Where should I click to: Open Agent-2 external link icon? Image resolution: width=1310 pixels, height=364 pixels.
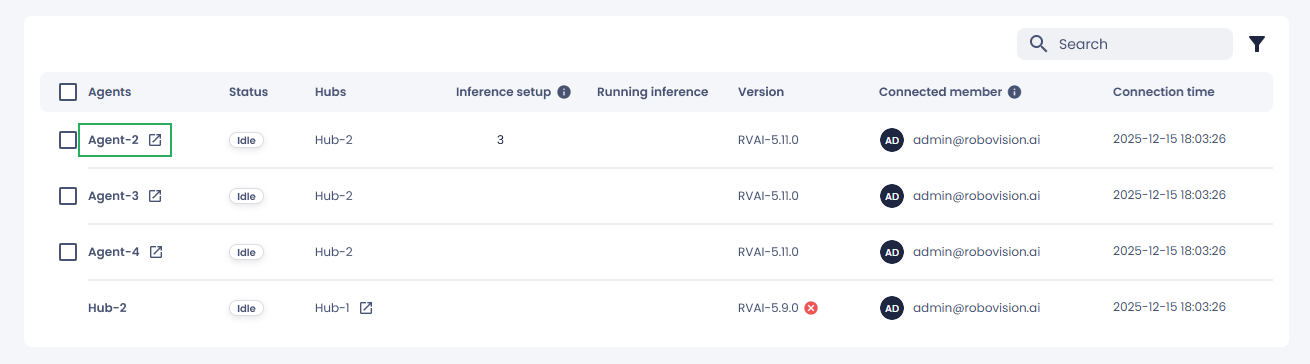155,140
